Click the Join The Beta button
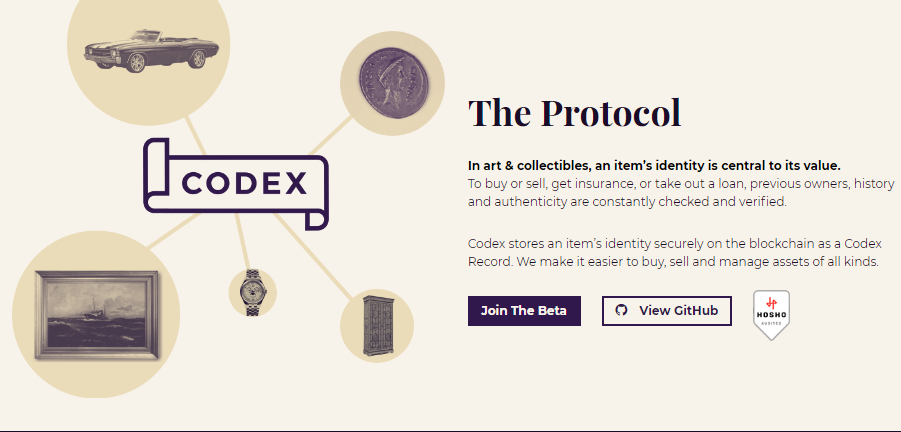The height and width of the screenshot is (432, 901). 524,311
